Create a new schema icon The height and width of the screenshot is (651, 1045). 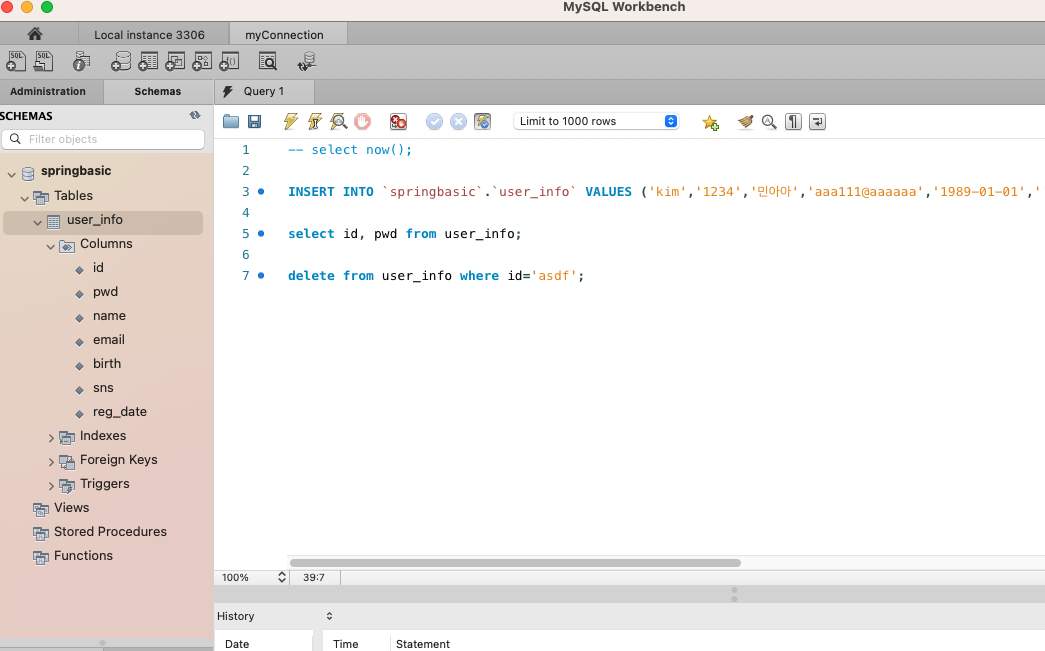coord(121,61)
